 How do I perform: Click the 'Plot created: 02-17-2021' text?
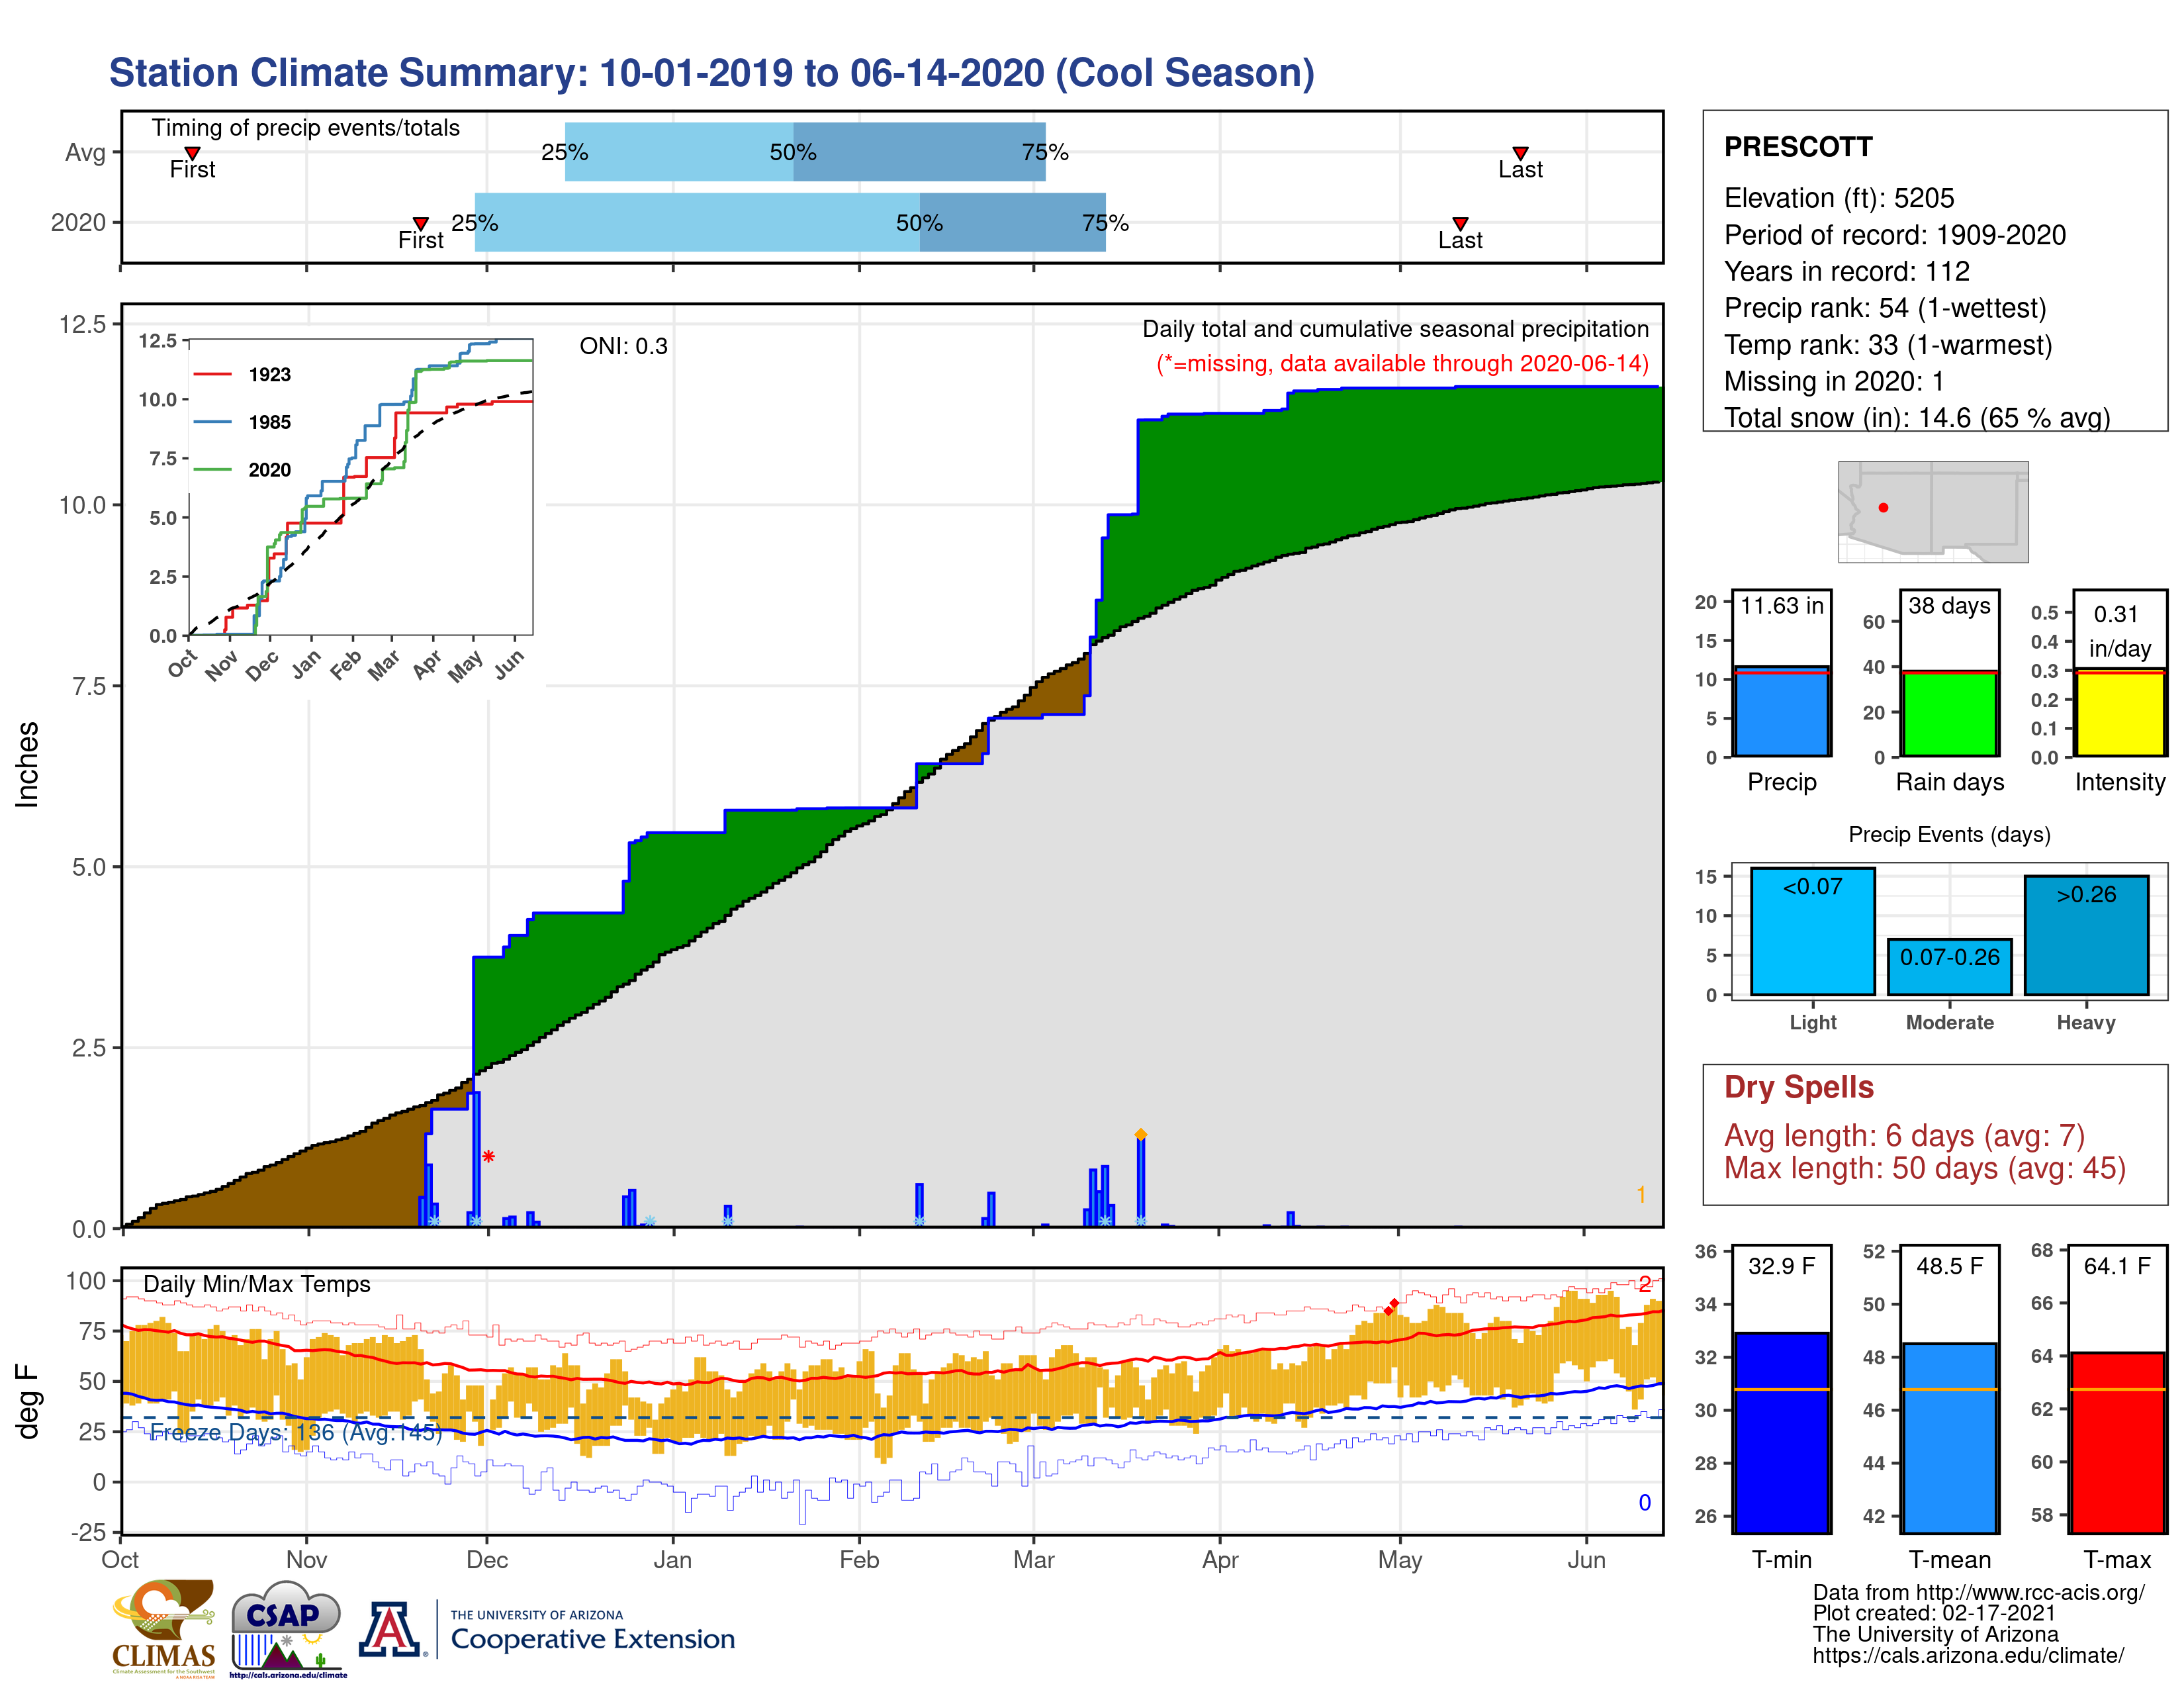coord(1934,1614)
